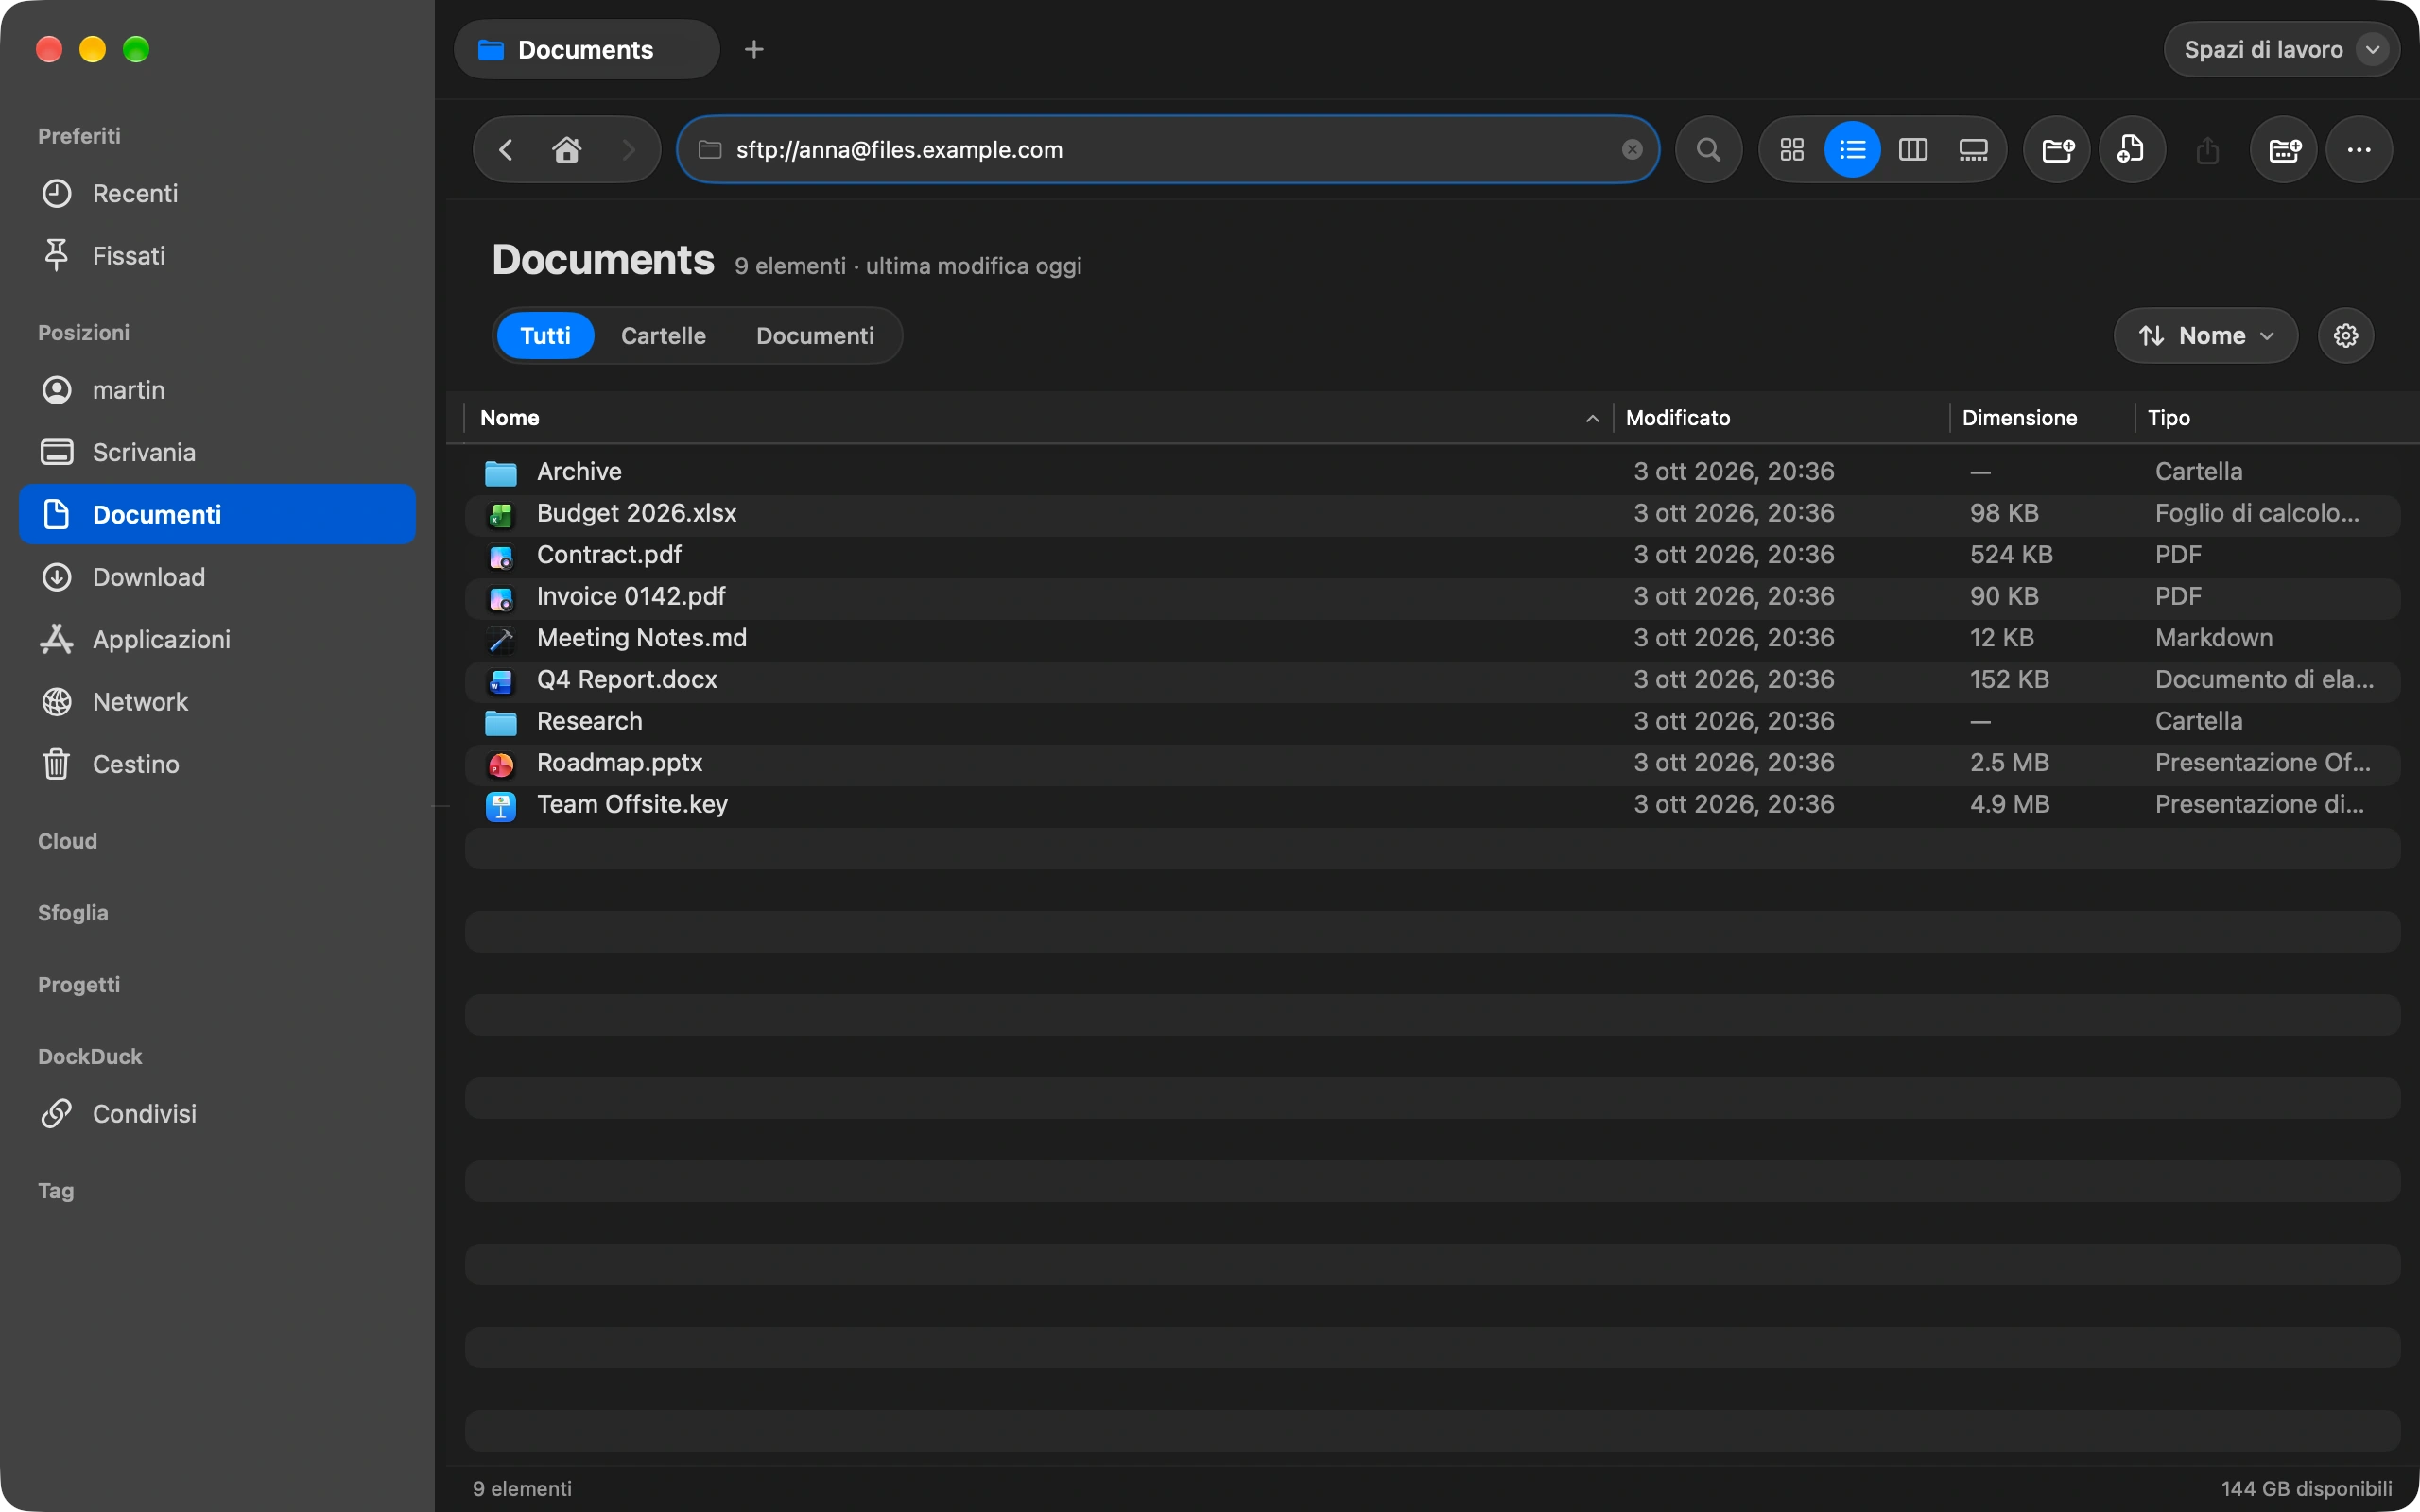2420x1512 pixels.
Task: Switch to list view
Action: pos(1852,150)
